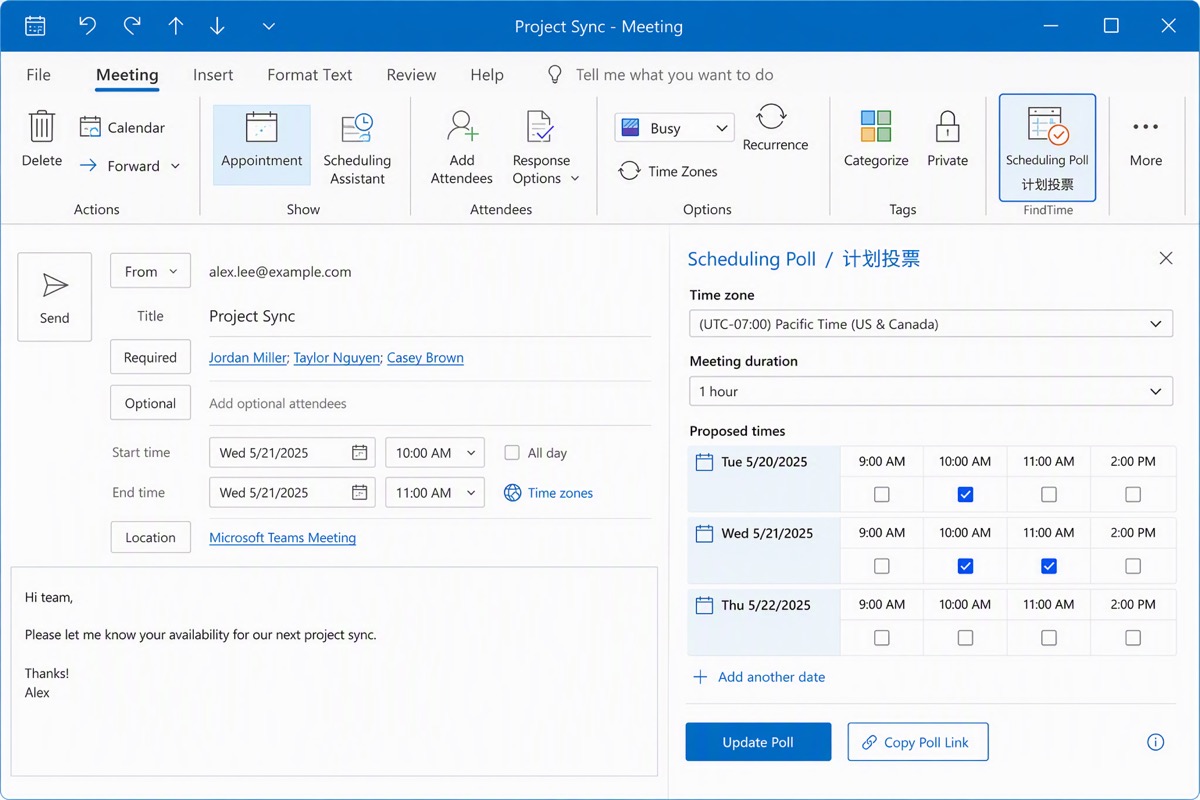The image size is (1200, 800).
Task: Open the Help tab
Action: click(x=487, y=75)
